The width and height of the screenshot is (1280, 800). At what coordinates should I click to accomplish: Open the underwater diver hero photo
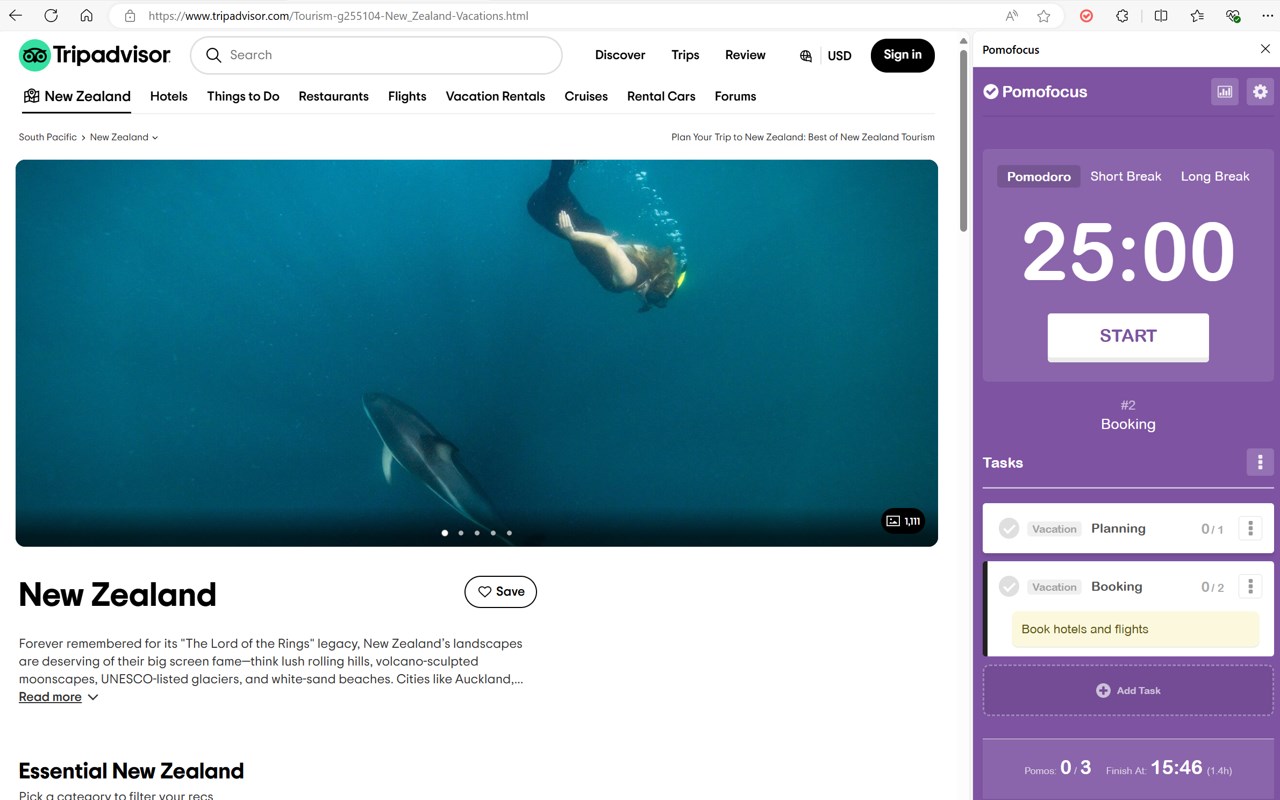tap(477, 353)
